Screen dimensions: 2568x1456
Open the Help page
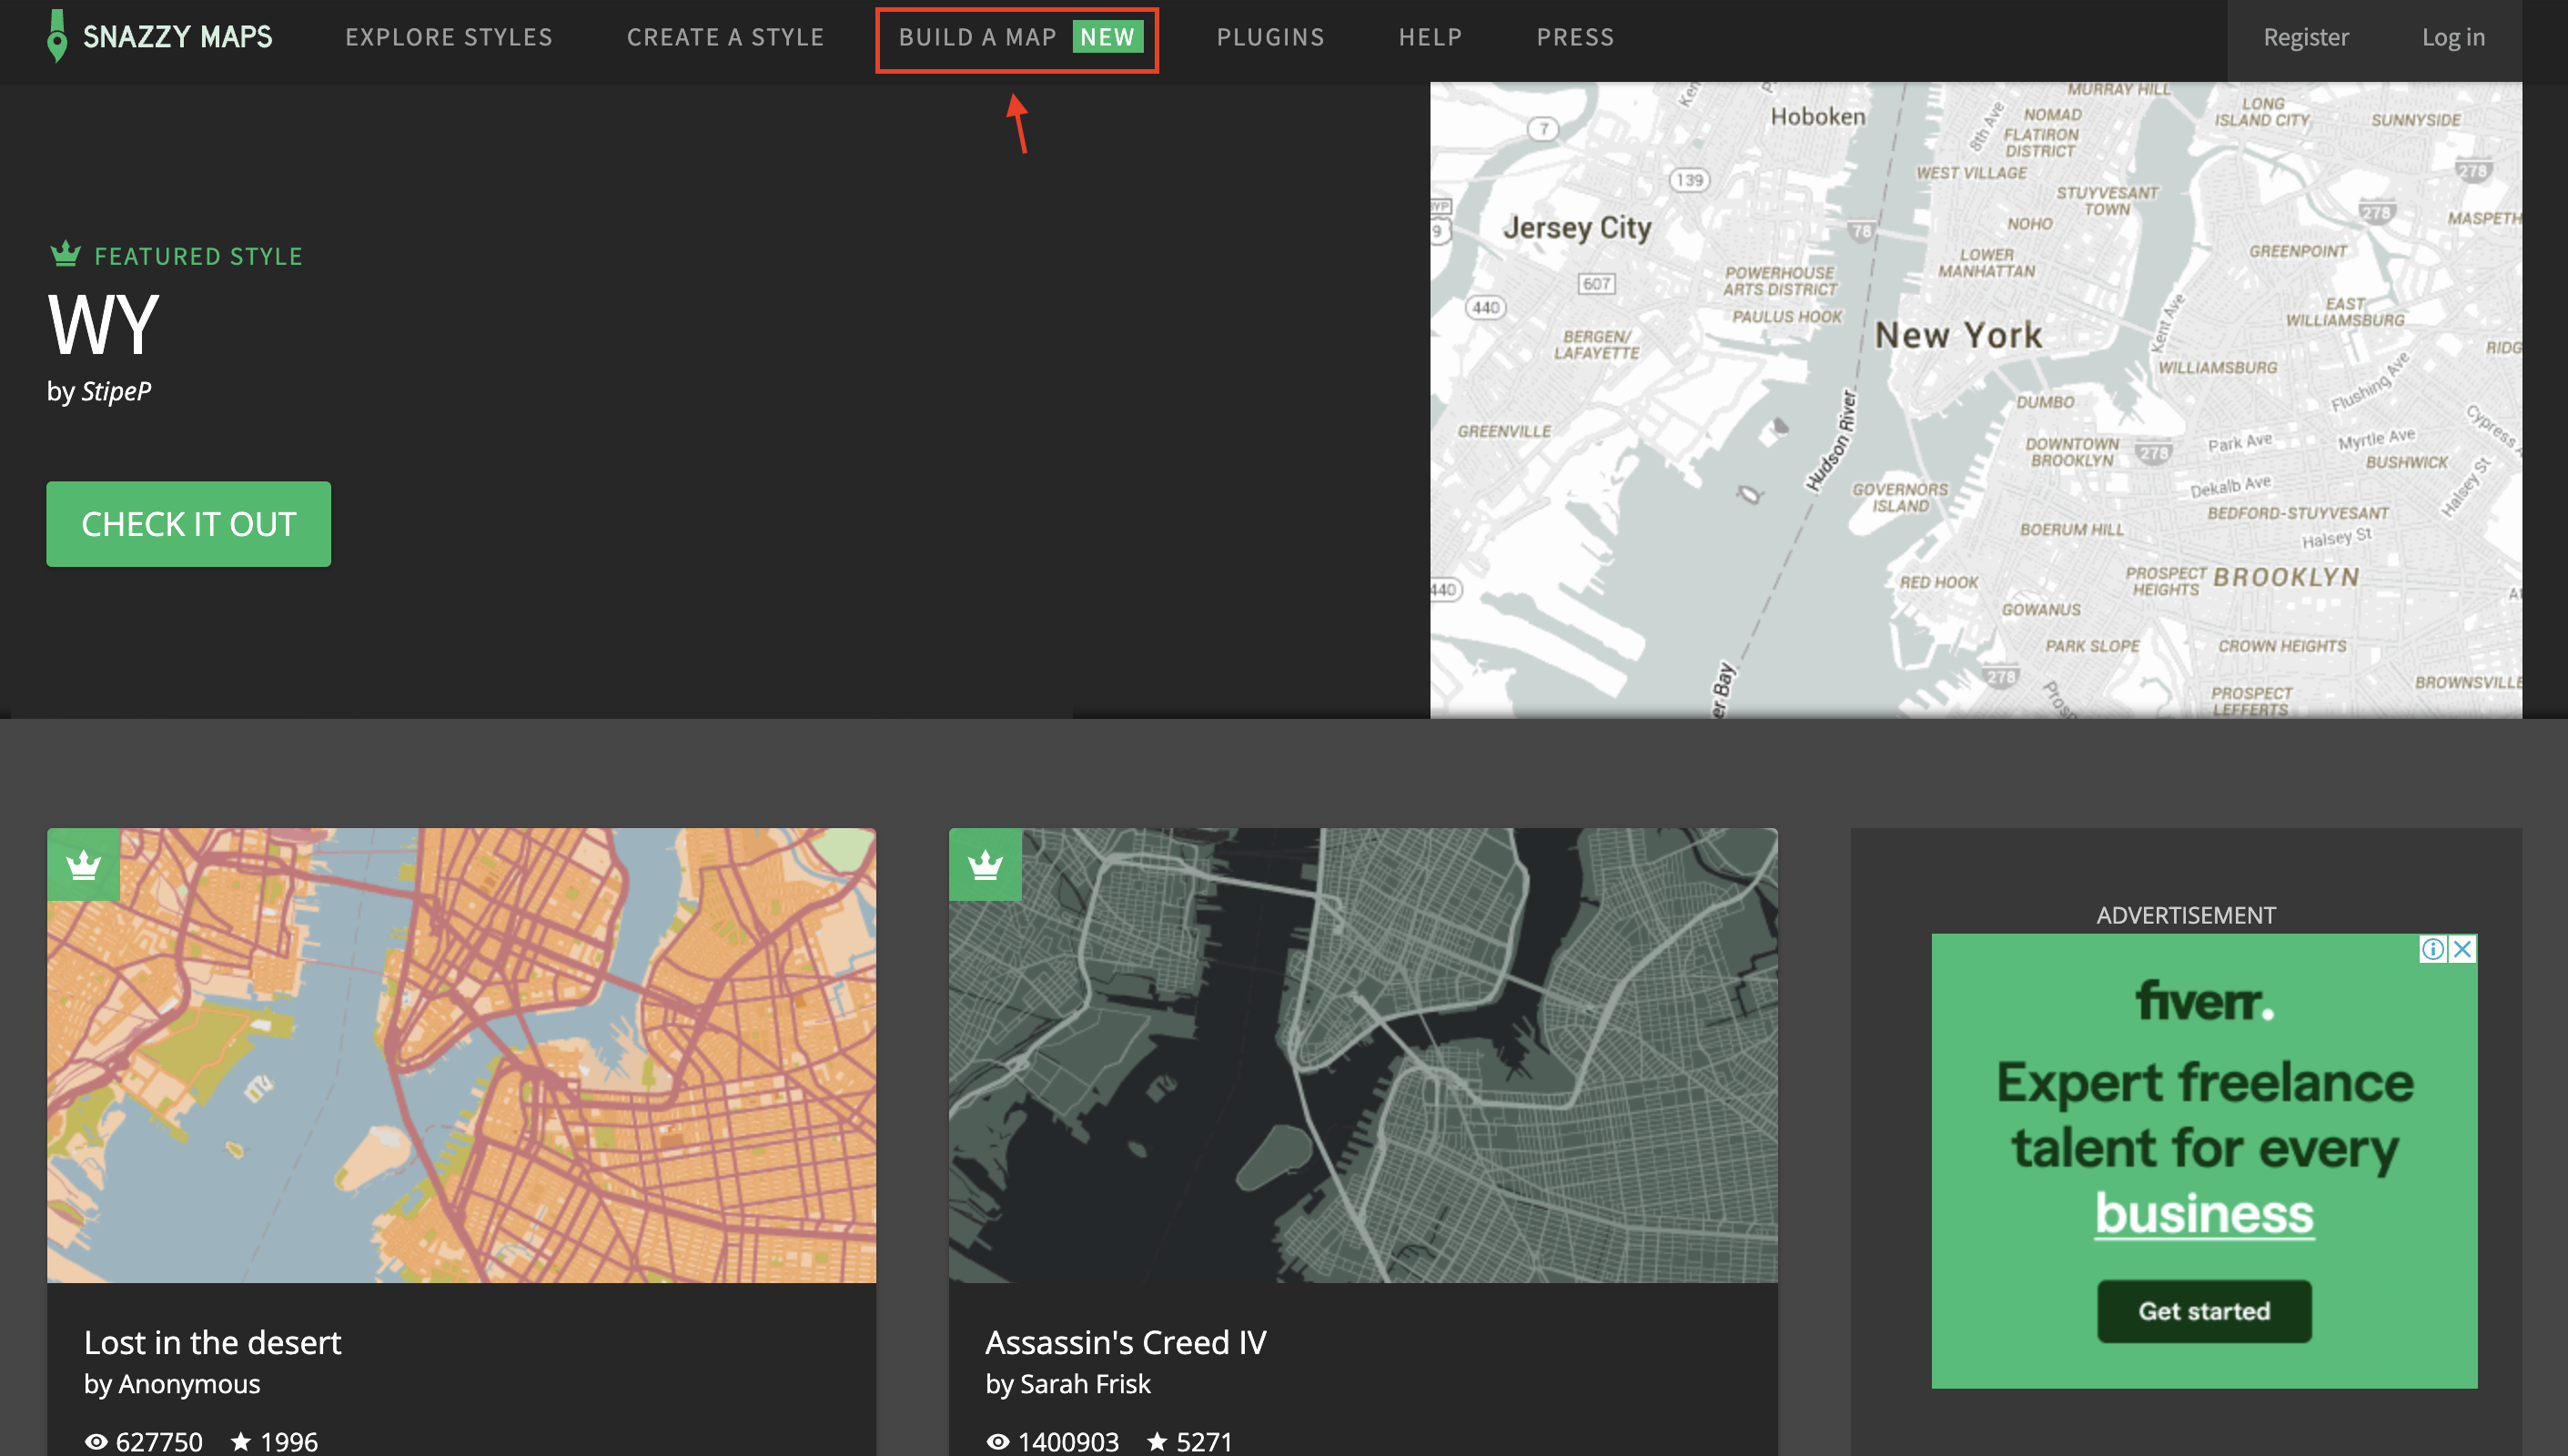1430,37
